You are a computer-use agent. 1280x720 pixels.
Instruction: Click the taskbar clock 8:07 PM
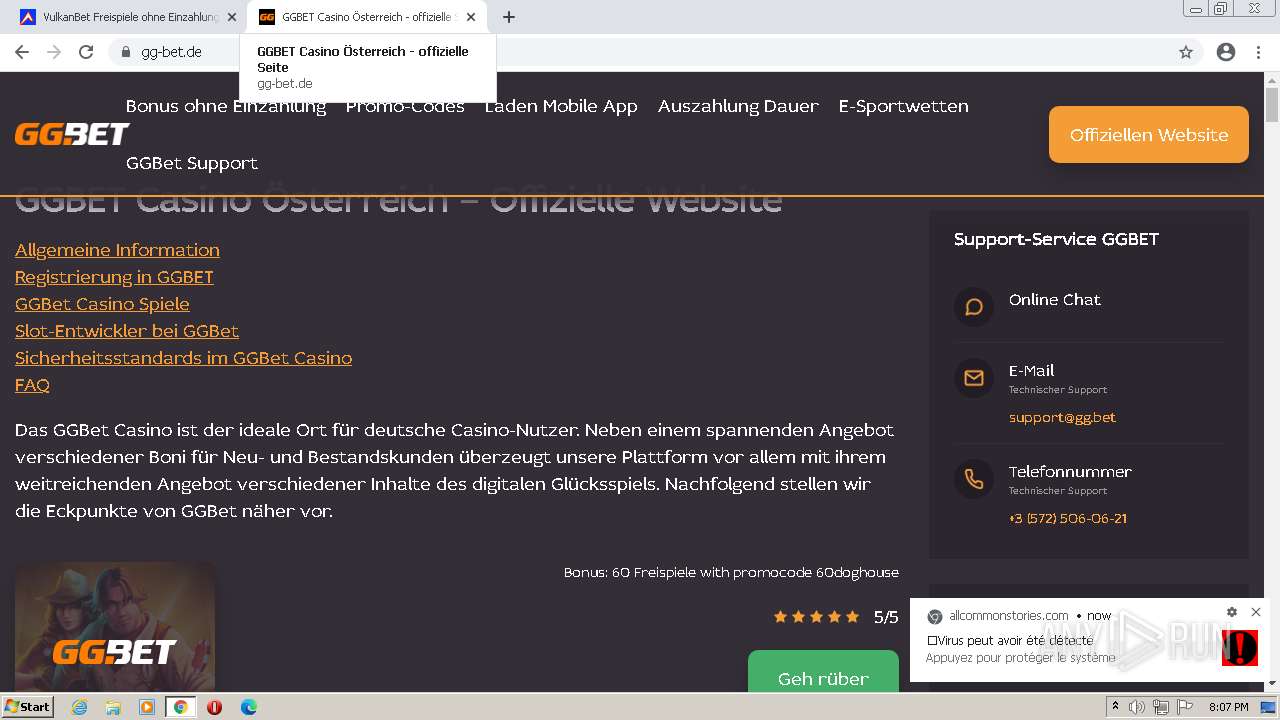(1228, 707)
